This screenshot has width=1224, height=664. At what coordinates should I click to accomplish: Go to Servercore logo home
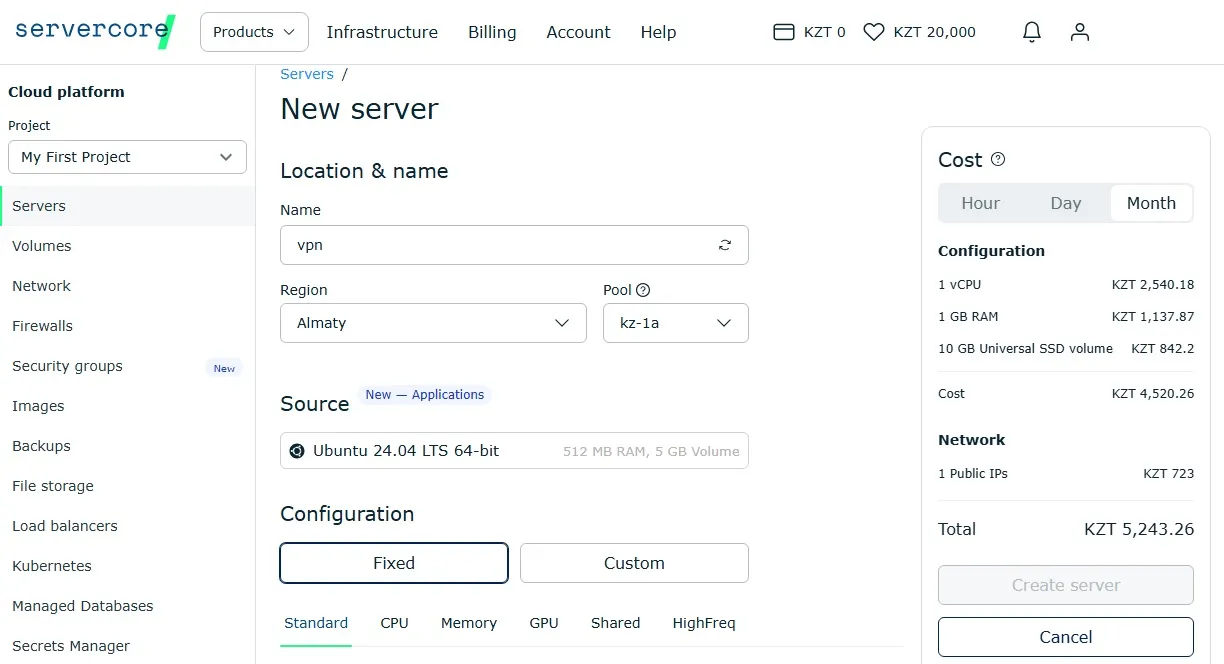[x=95, y=31]
